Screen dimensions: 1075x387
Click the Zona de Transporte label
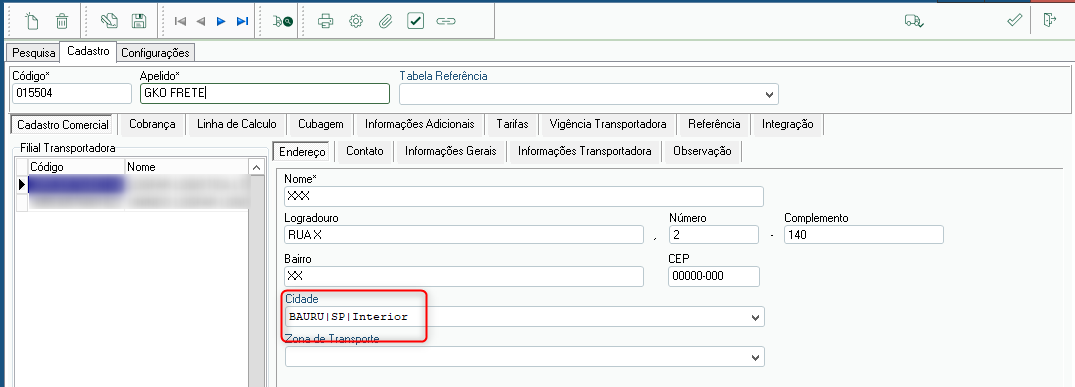pyautogui.click(x=332, y=339)
